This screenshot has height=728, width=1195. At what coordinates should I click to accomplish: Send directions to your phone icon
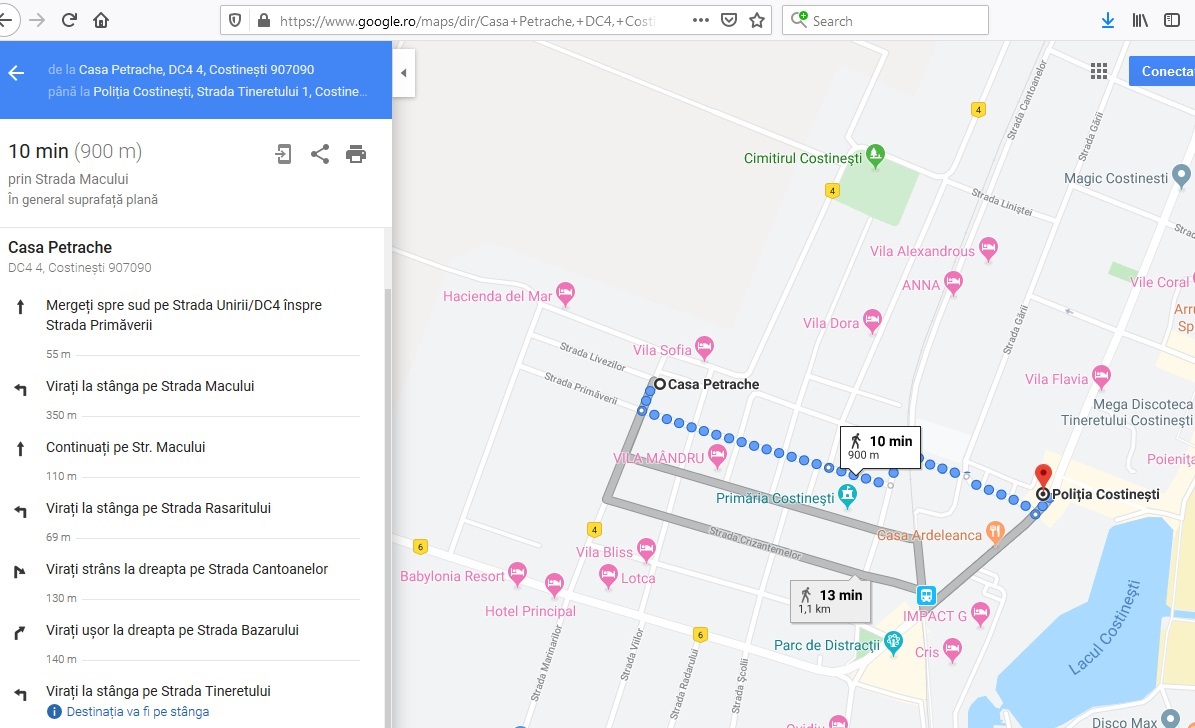(x=284, y=154)
